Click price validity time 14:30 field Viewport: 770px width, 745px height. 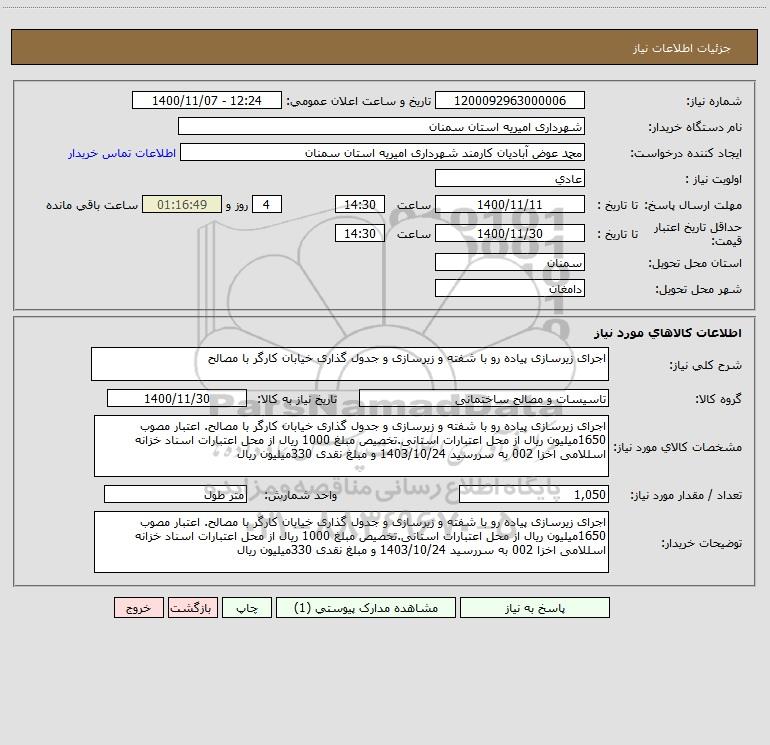[359, 233]
